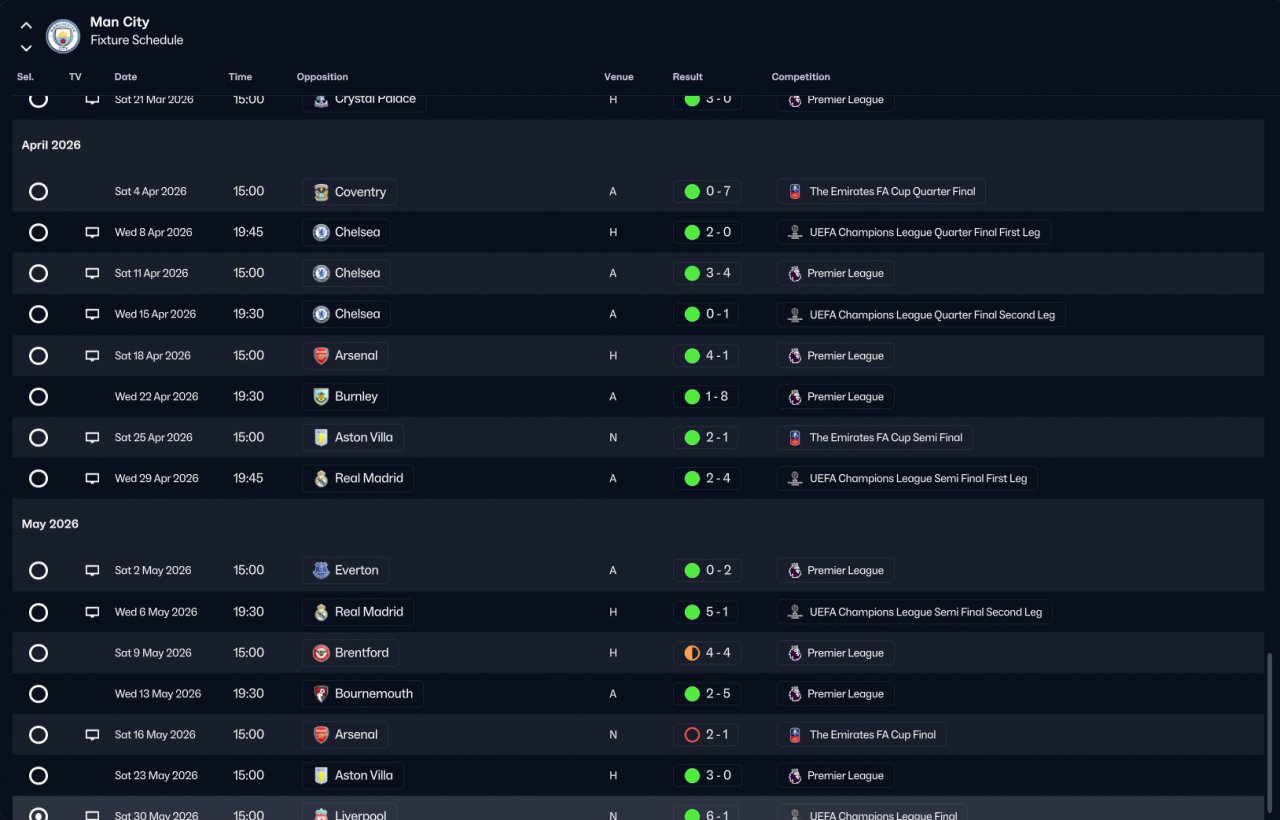Open Burnley club button
The height and width of the screenshot is (820, 1280).
click(345, 396)
